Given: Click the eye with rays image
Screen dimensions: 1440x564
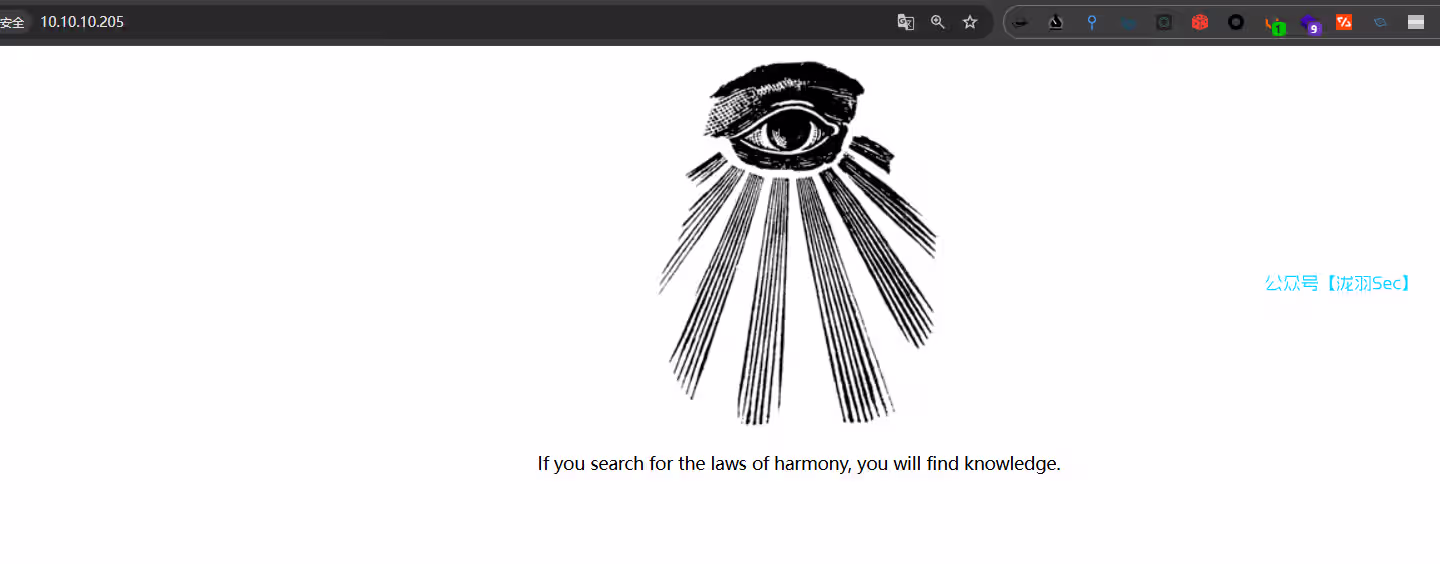Looking at the screenshot, I should coord(799,242).
